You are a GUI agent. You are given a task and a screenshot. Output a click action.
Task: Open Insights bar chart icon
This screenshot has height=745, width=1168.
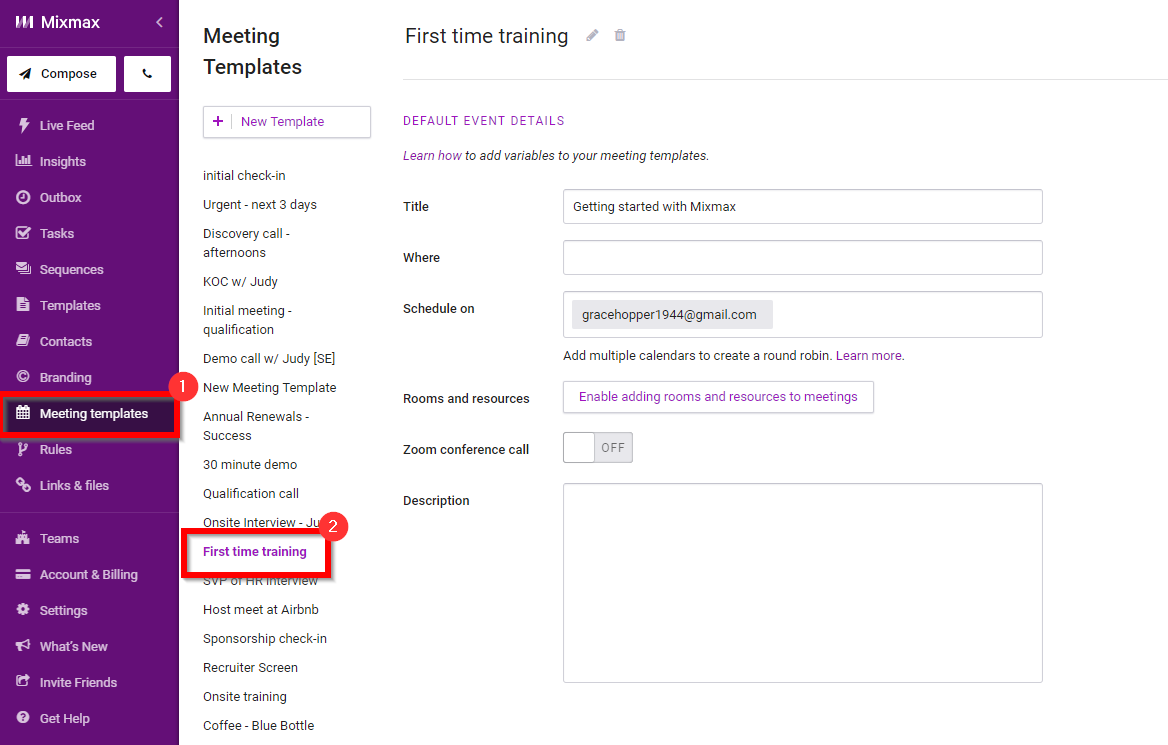[24, 161]
